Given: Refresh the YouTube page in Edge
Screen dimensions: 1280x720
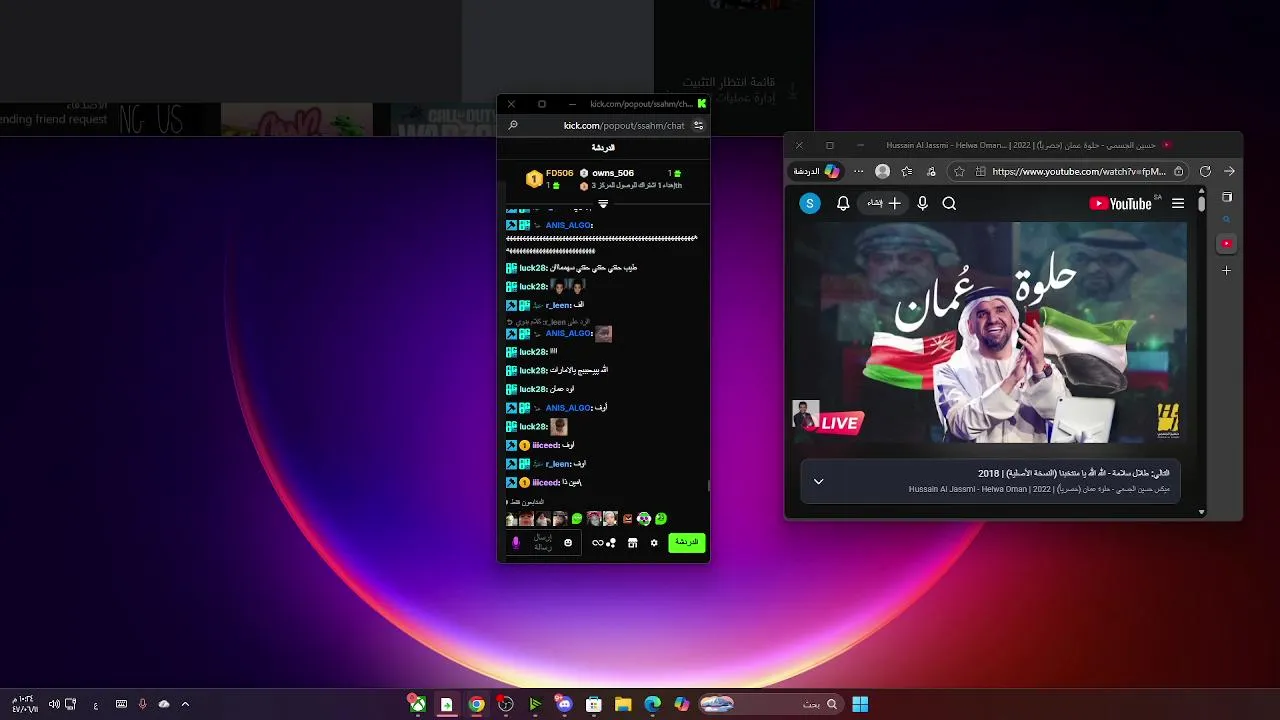Looking at the screenshot, I should point(1205,172).
